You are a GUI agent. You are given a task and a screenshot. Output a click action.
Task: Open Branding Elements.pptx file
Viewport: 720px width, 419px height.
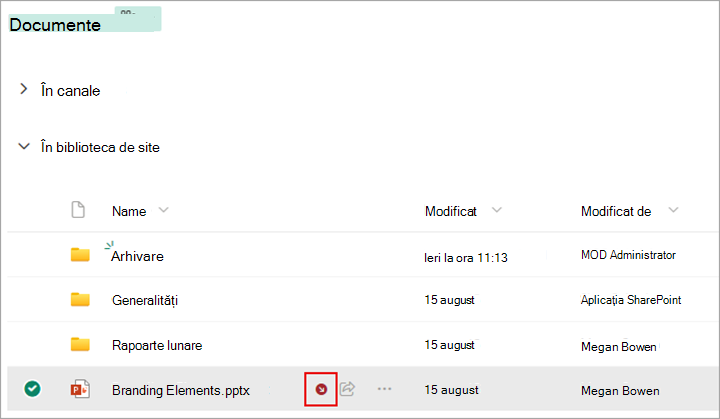(181, 391)
